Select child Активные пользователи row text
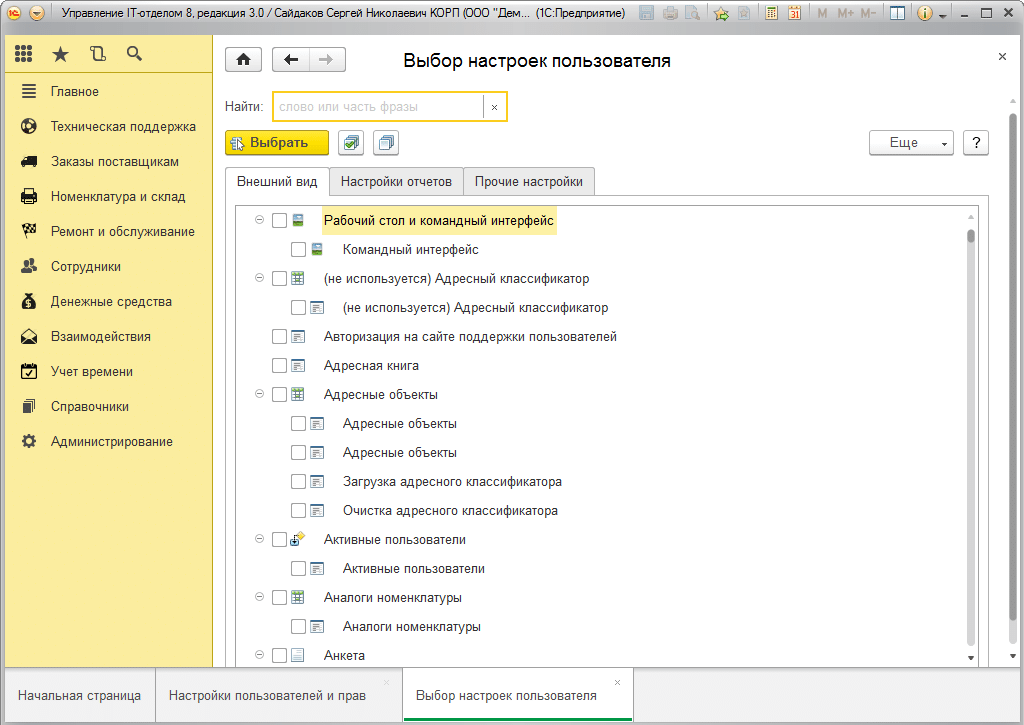The height and width of the screenshot is (725, 1024). coord(414,569)
